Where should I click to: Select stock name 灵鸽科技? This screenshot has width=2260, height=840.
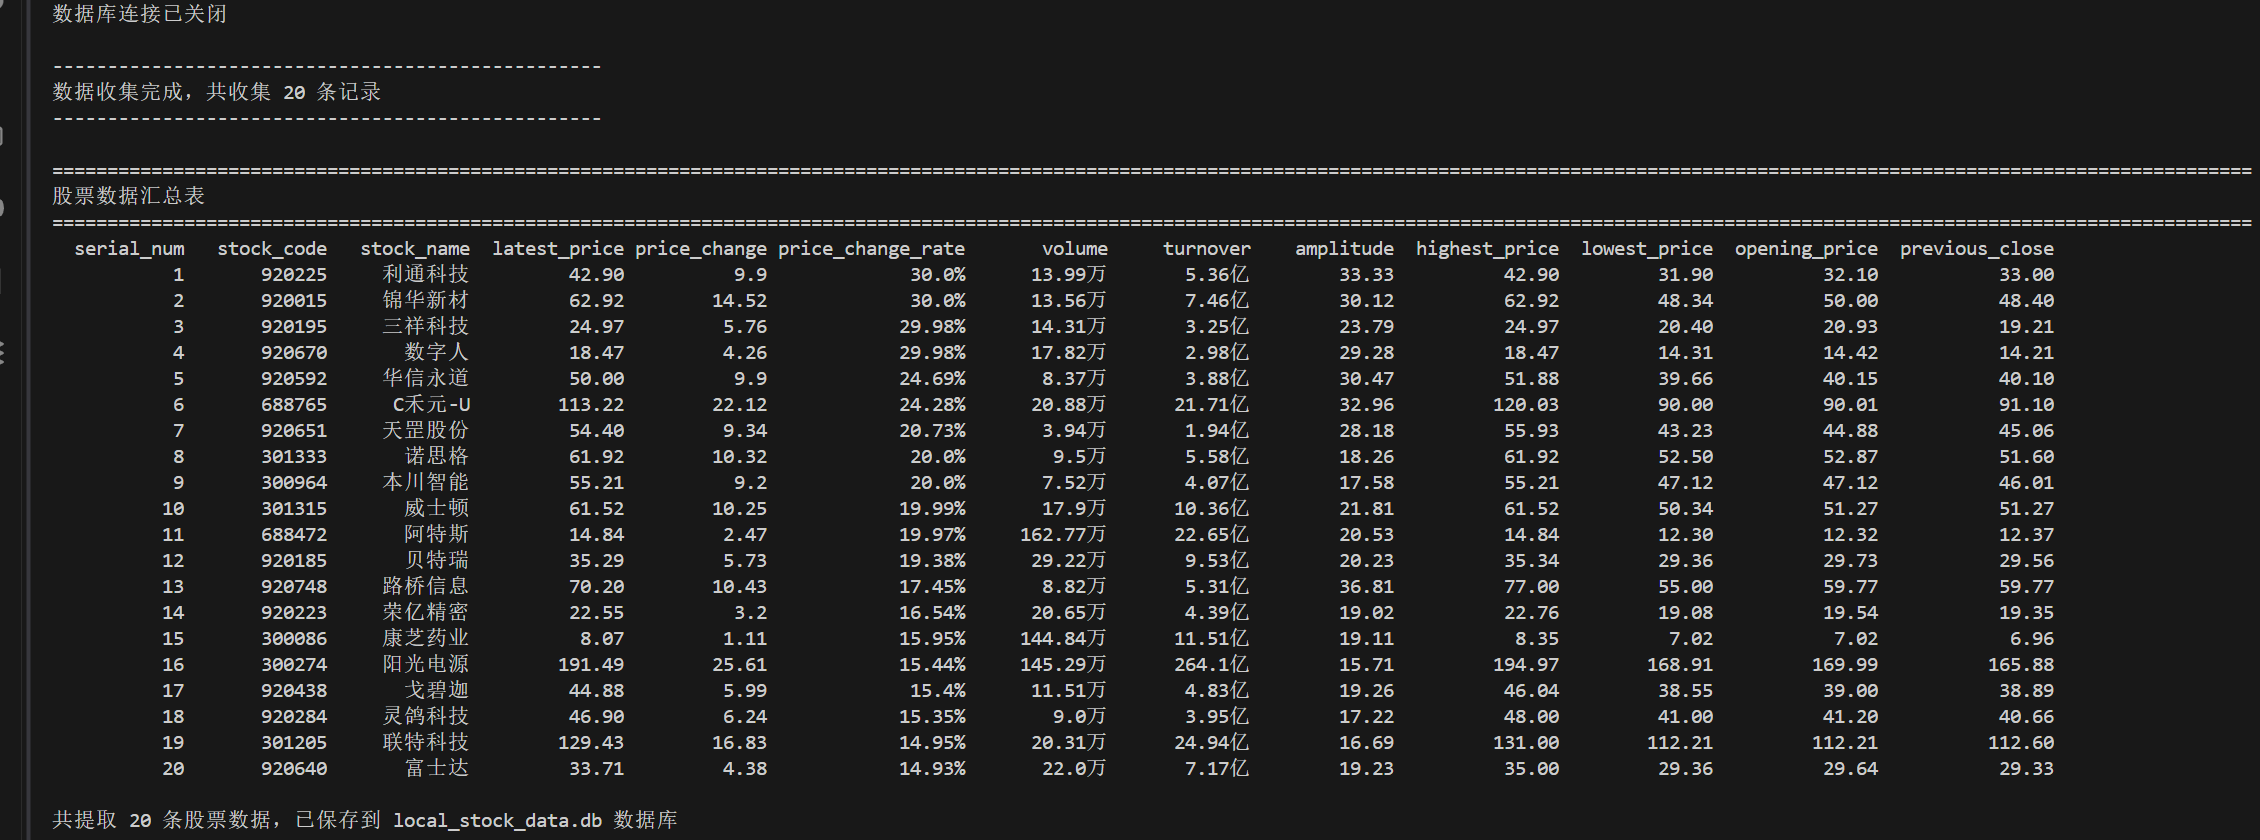point(425,716)
